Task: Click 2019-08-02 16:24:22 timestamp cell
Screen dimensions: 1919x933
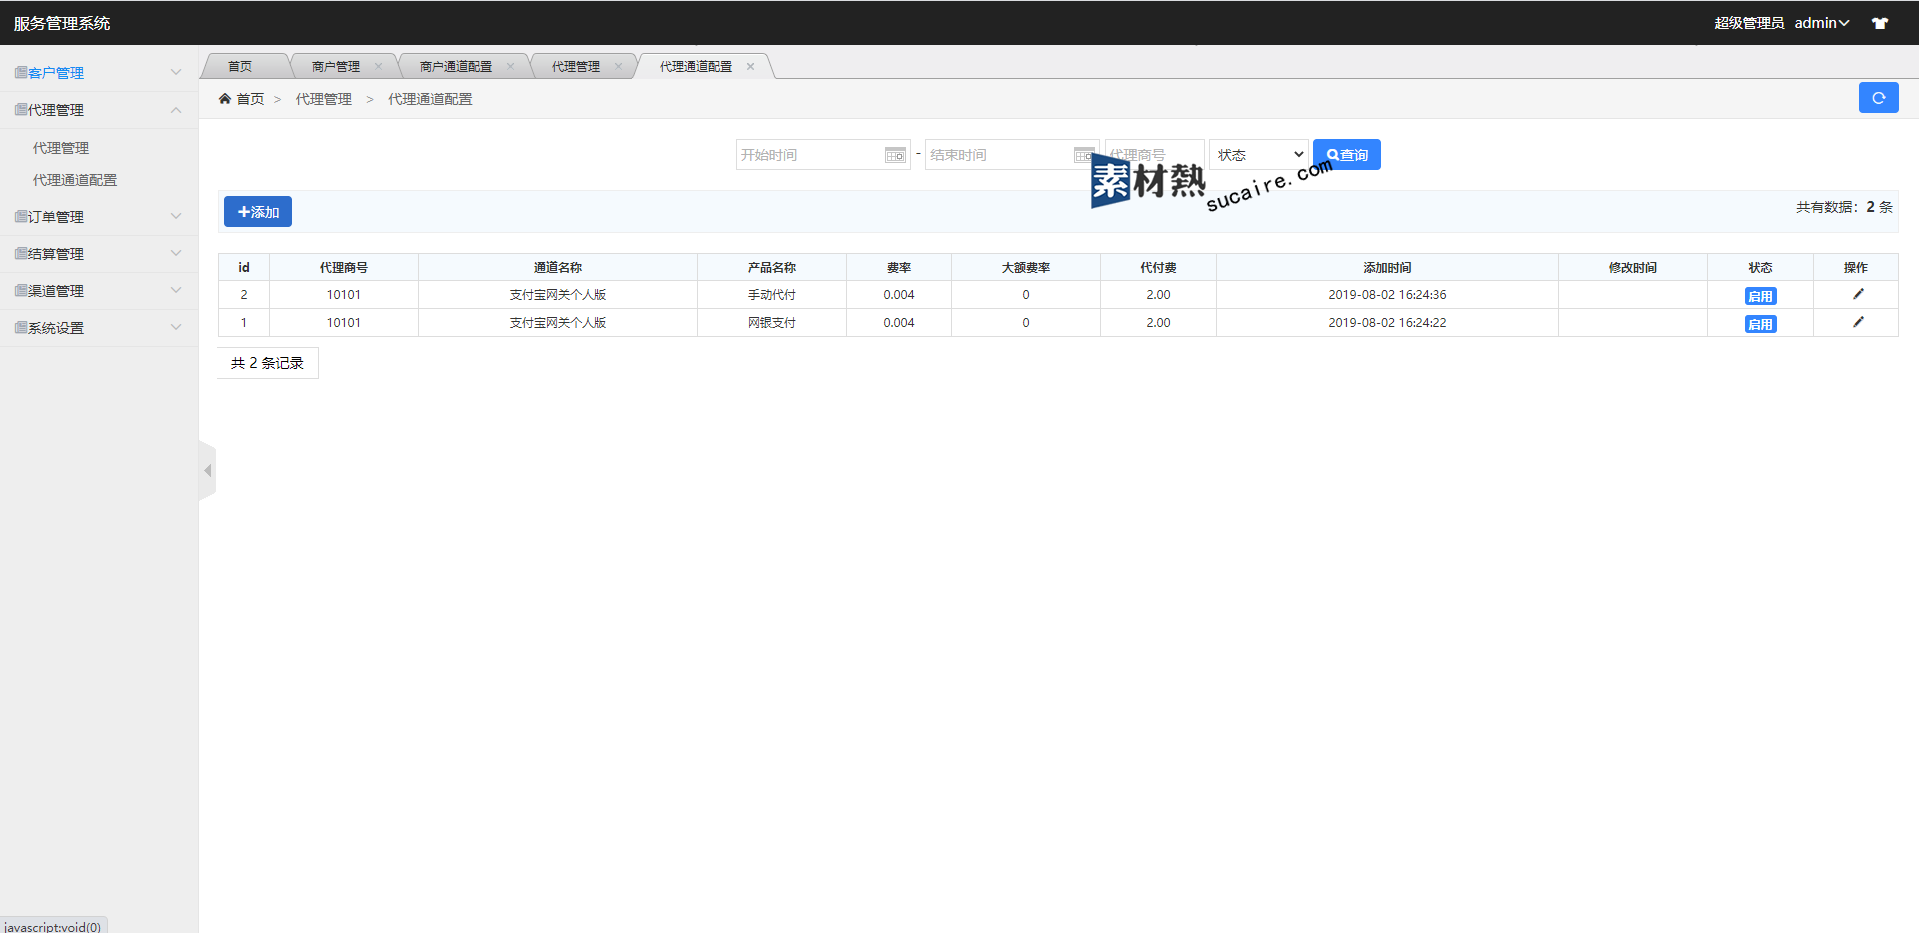Action: tap(1387, 323)
